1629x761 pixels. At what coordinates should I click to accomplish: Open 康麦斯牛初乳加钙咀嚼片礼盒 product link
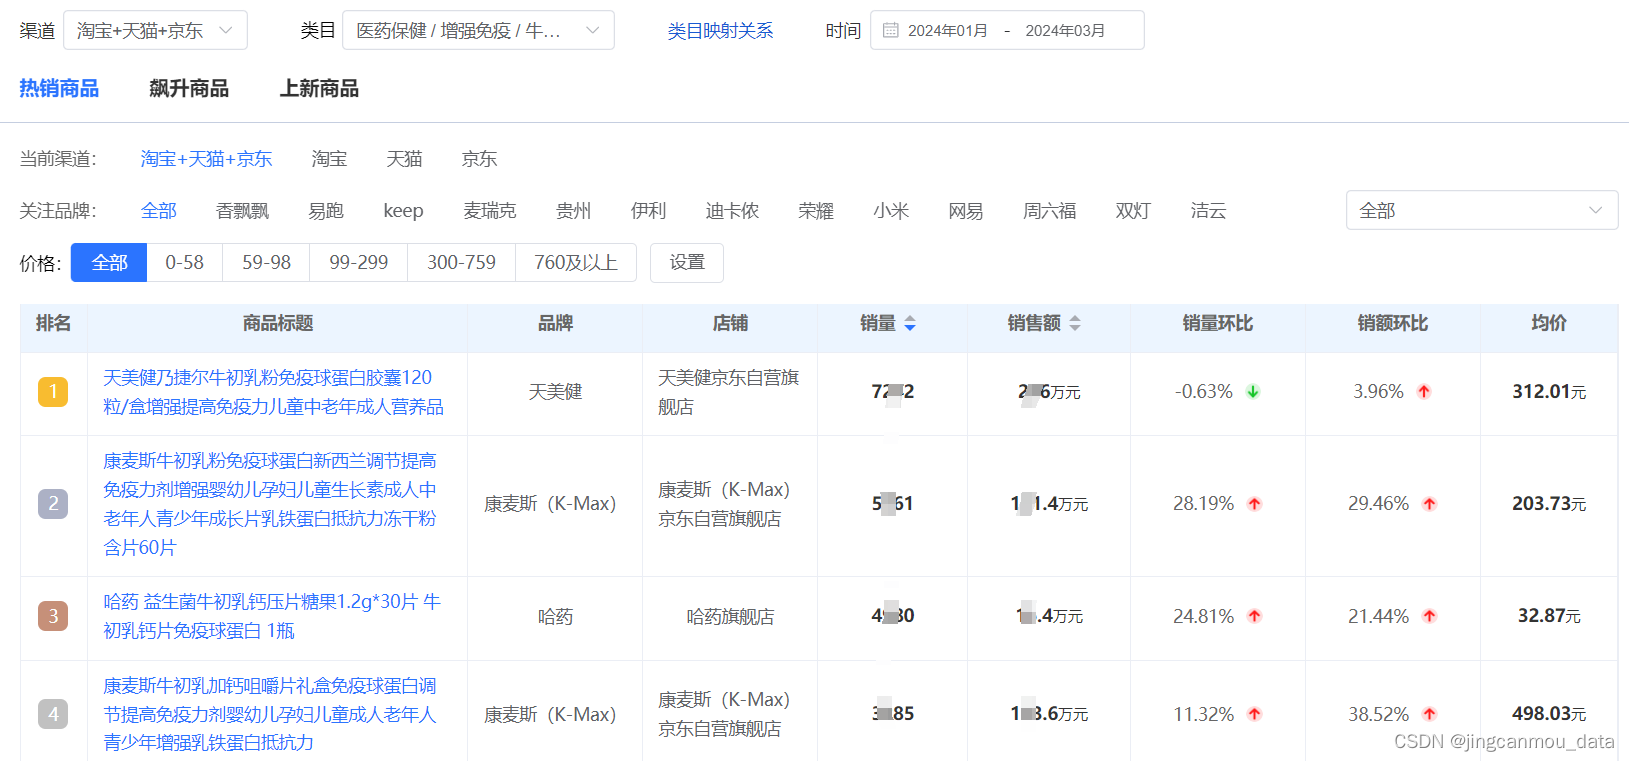click(270, 714)
